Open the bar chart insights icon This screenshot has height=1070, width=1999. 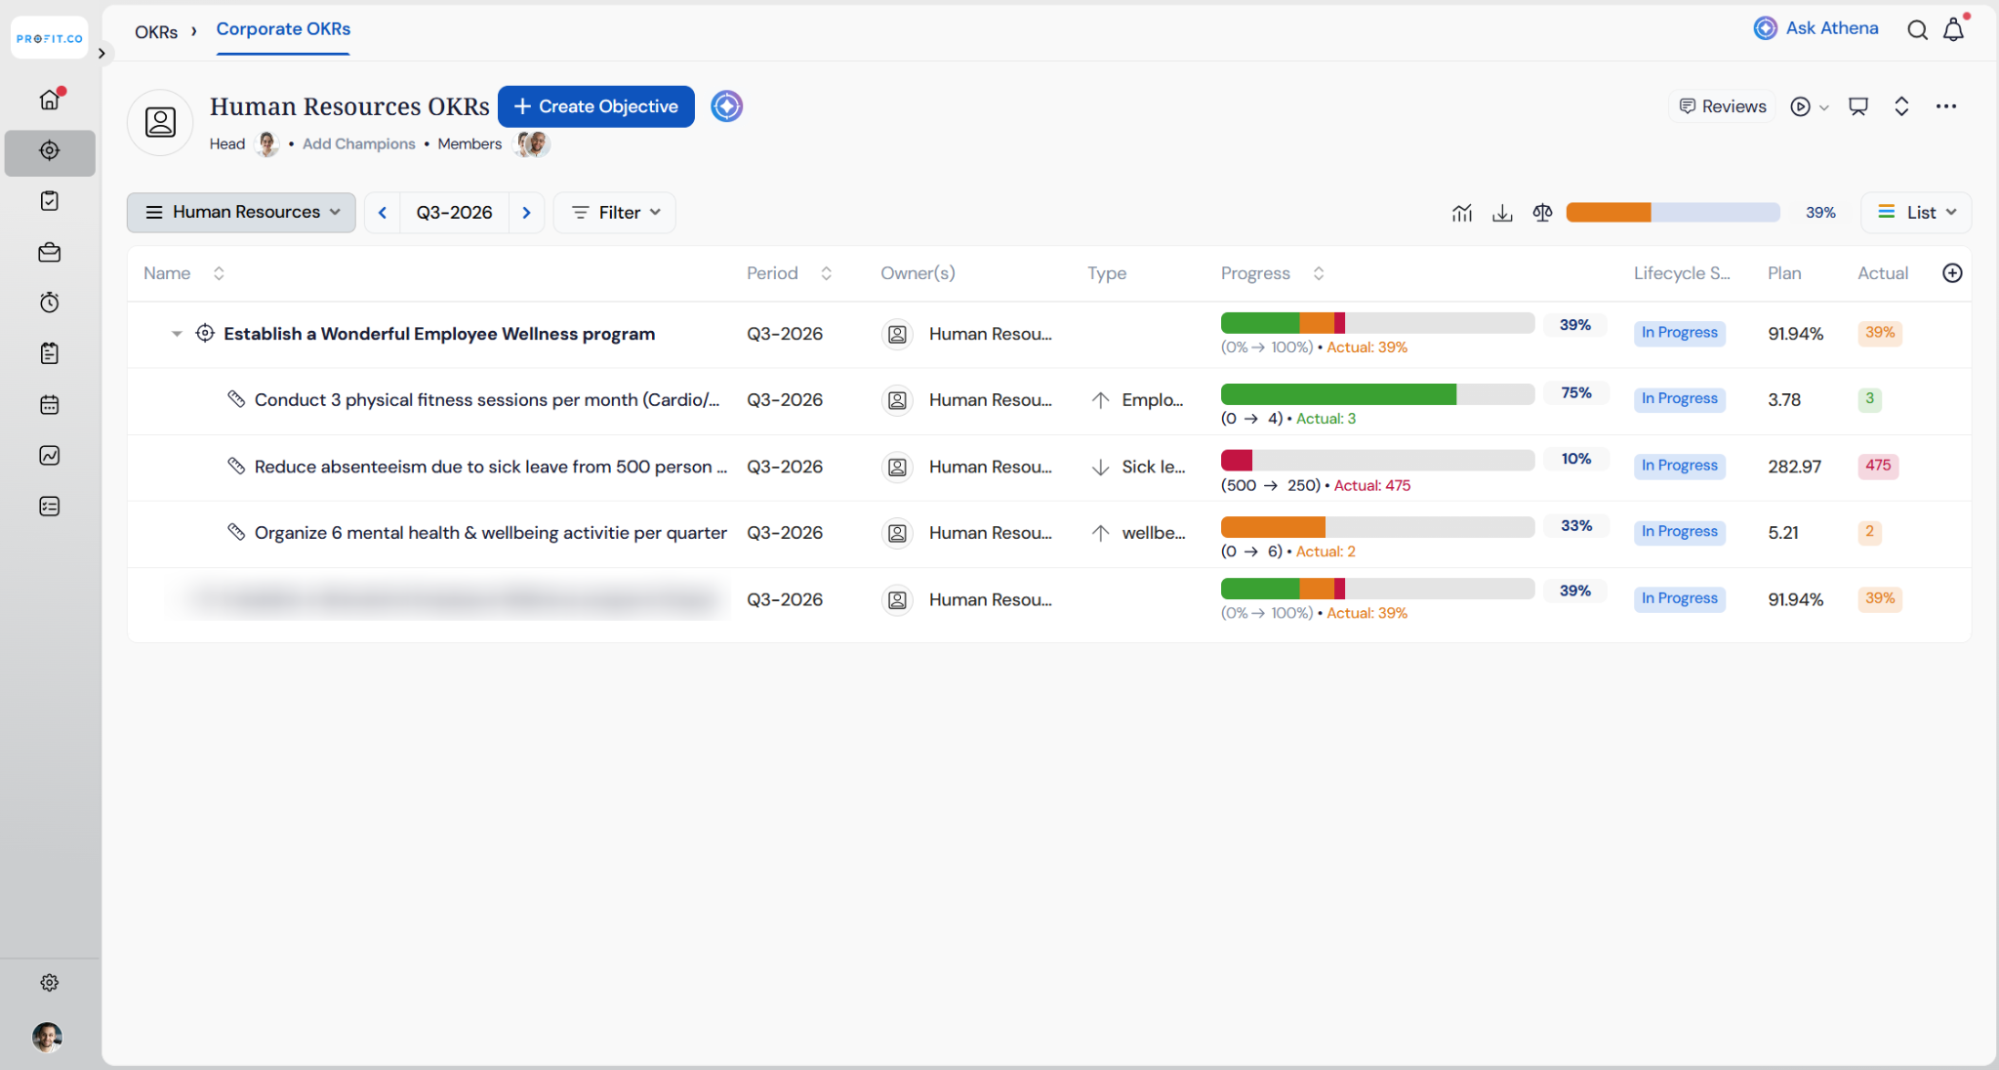[1462, 212]
